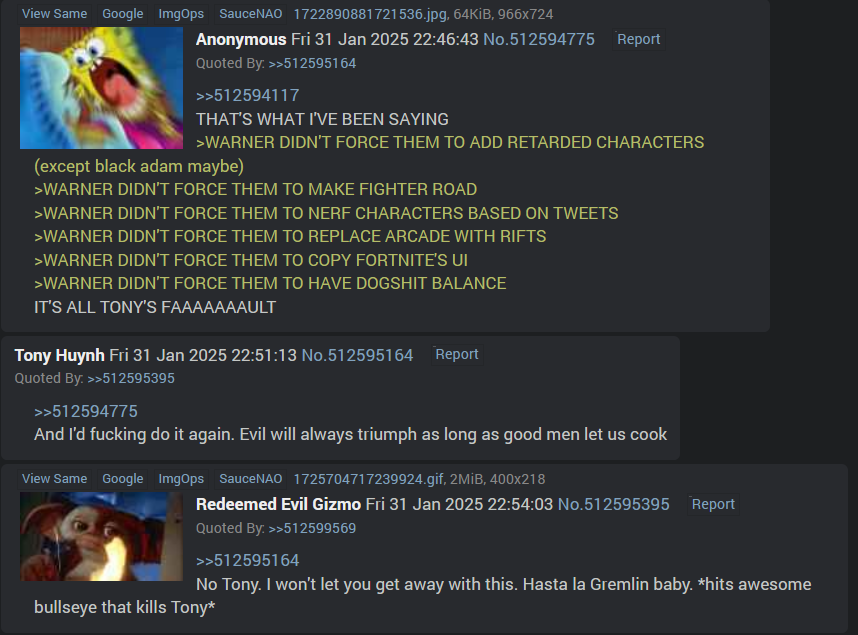Open file link 1722890881721536.jpg
Viewport: 858px width, 635px height.
(x=370, y=14)
